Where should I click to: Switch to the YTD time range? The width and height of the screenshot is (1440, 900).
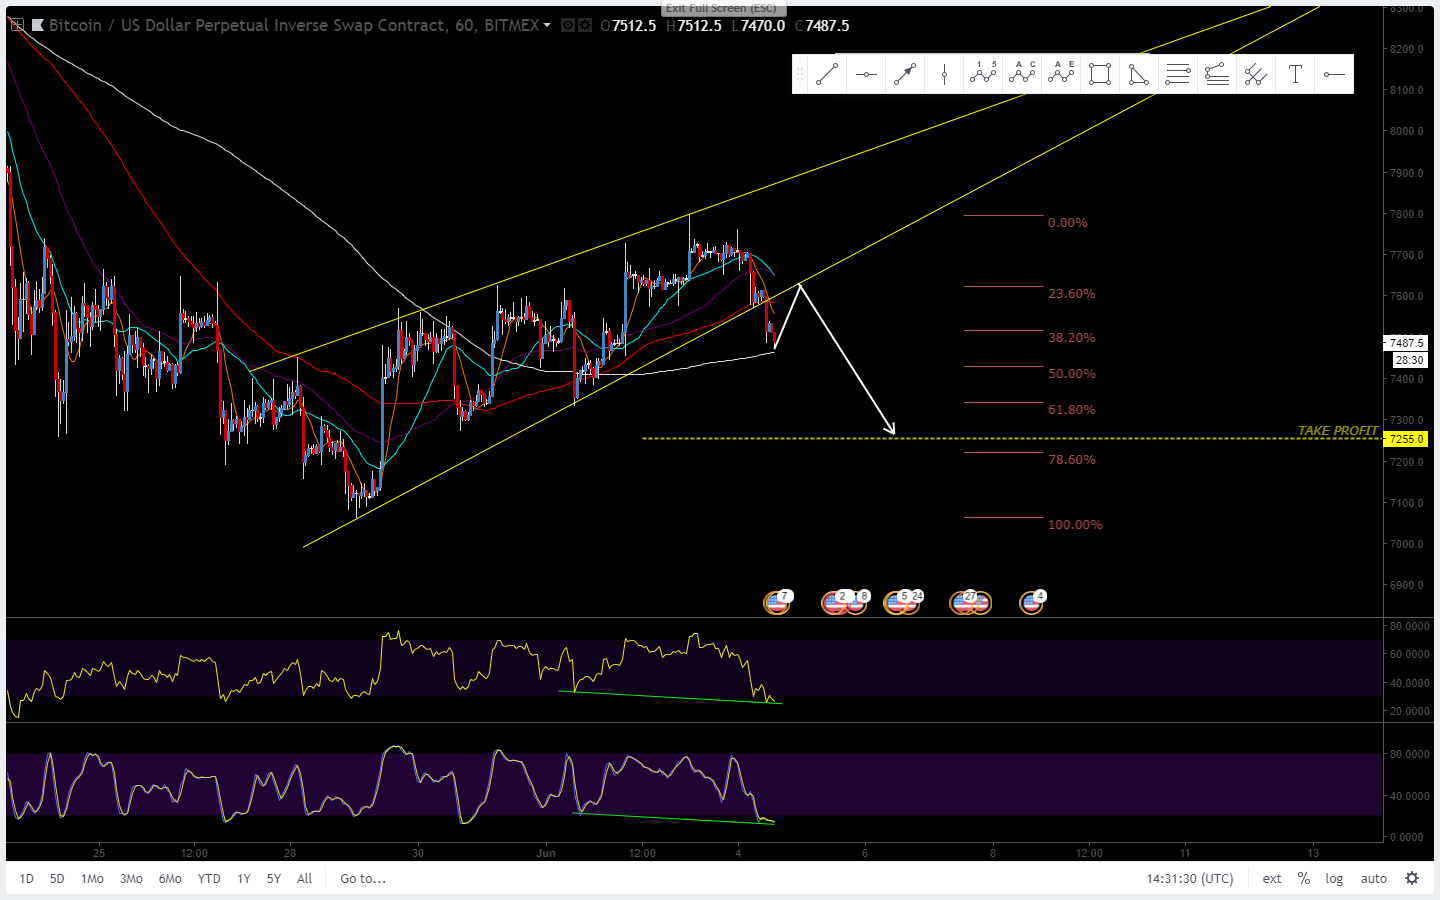(x=209, y=878)
